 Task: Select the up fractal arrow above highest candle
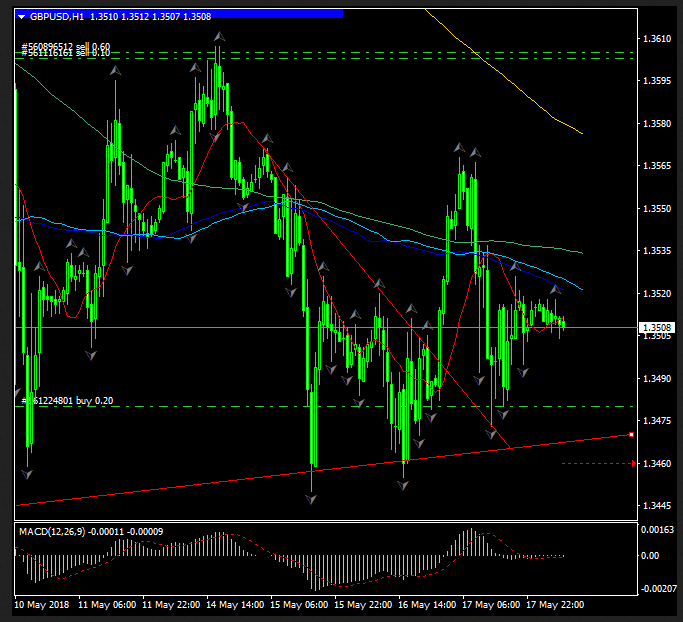[218, 37]
